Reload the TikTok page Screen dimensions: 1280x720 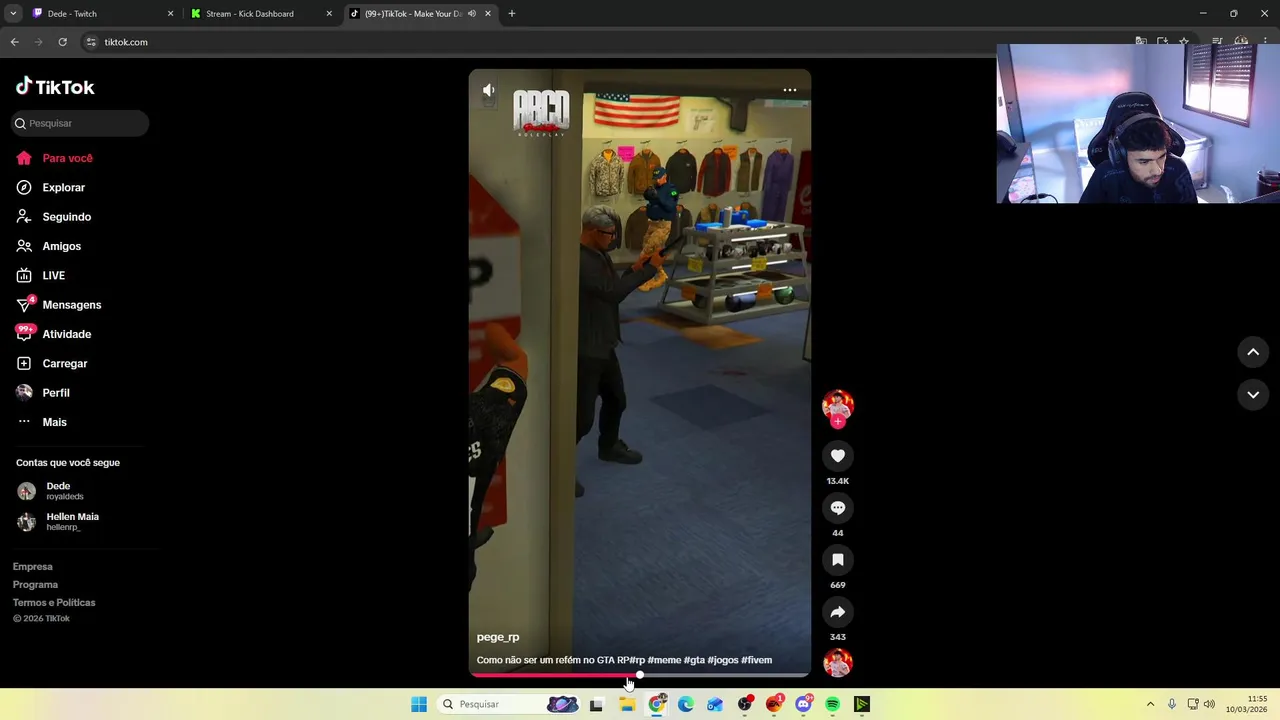pyautogui.click(x=62, y=42)
